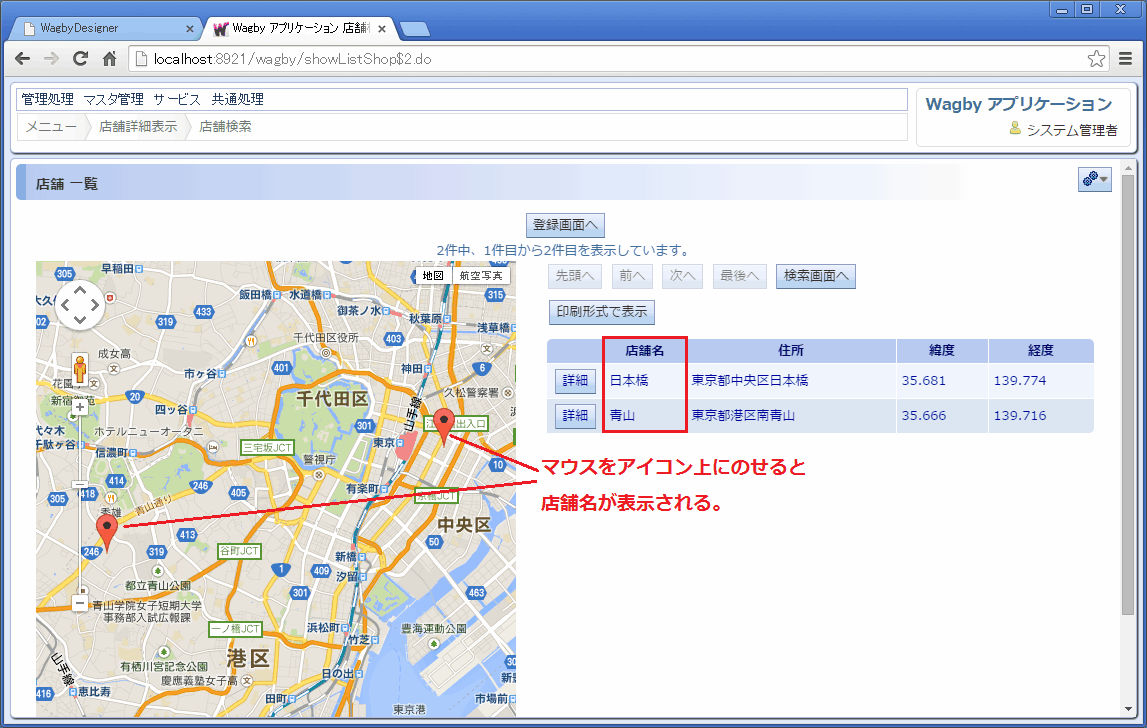
Task: Open the Chrome hamburger menu
Action: [x=1126, y=59]
